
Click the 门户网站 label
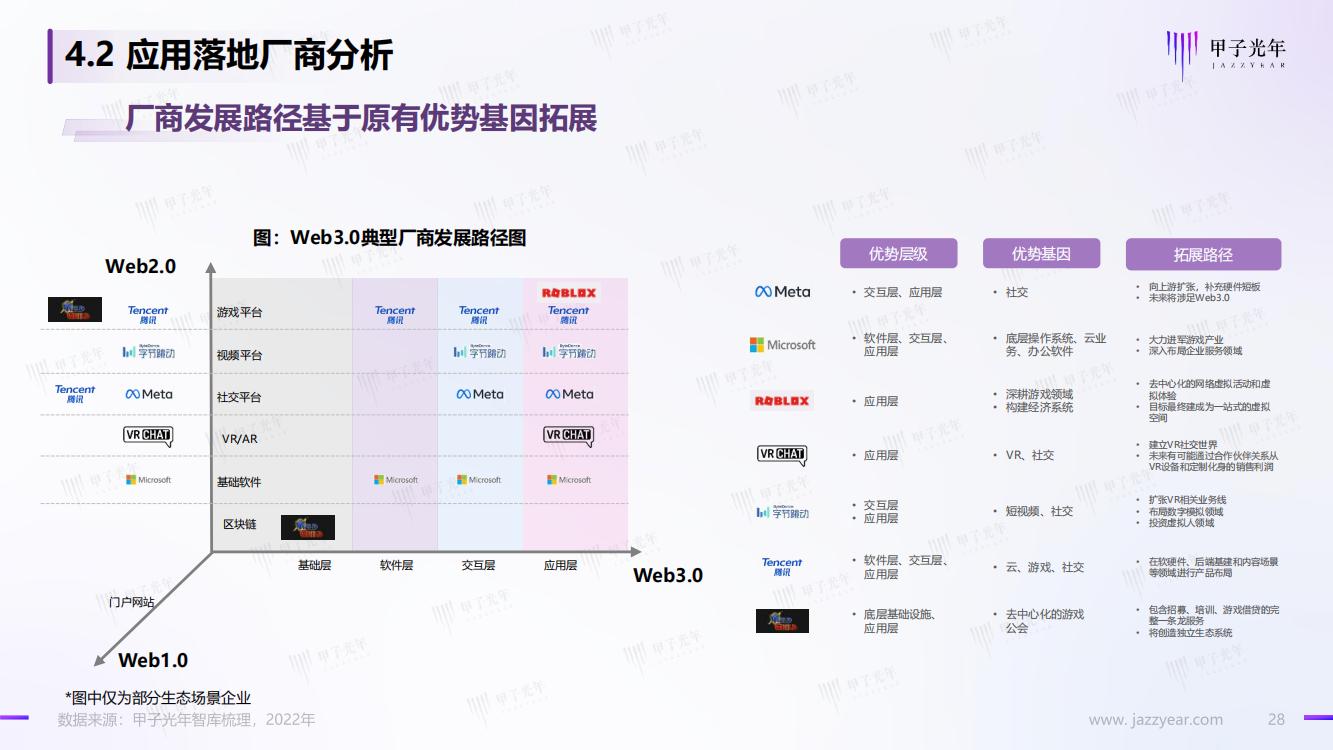coord(132,603)
